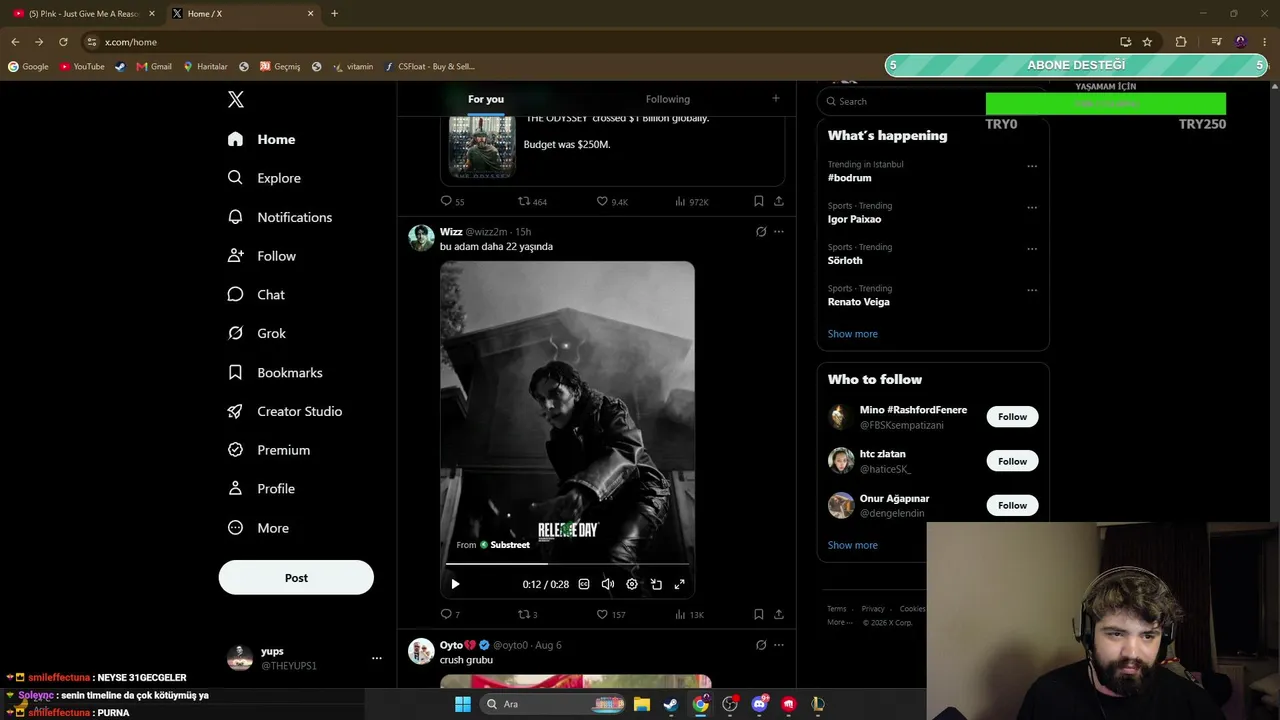This screenshot has width=1280, height=720.
Task: Open more options for Oyto's post
Action: click(x=779, y=645)
